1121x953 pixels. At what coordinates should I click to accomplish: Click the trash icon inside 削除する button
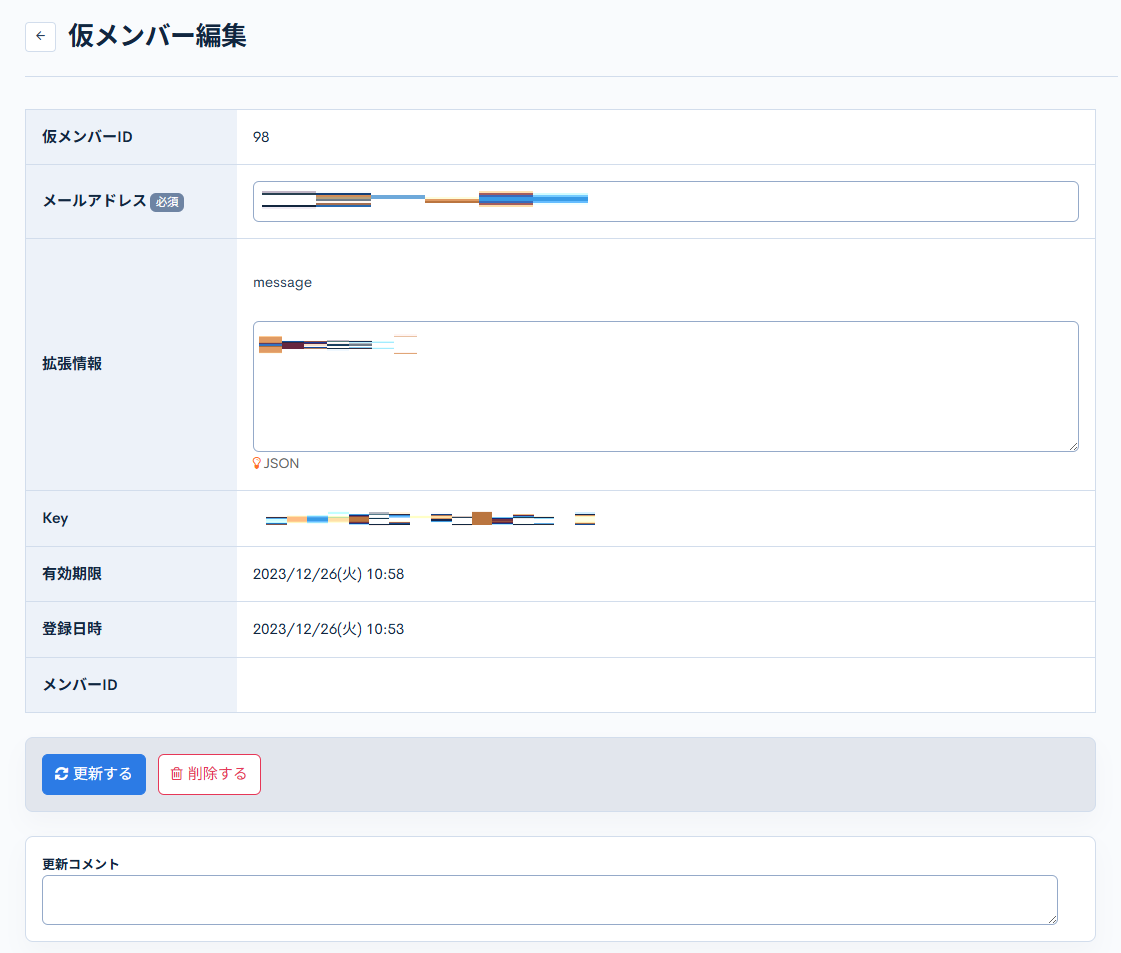[x=180, y=774]
